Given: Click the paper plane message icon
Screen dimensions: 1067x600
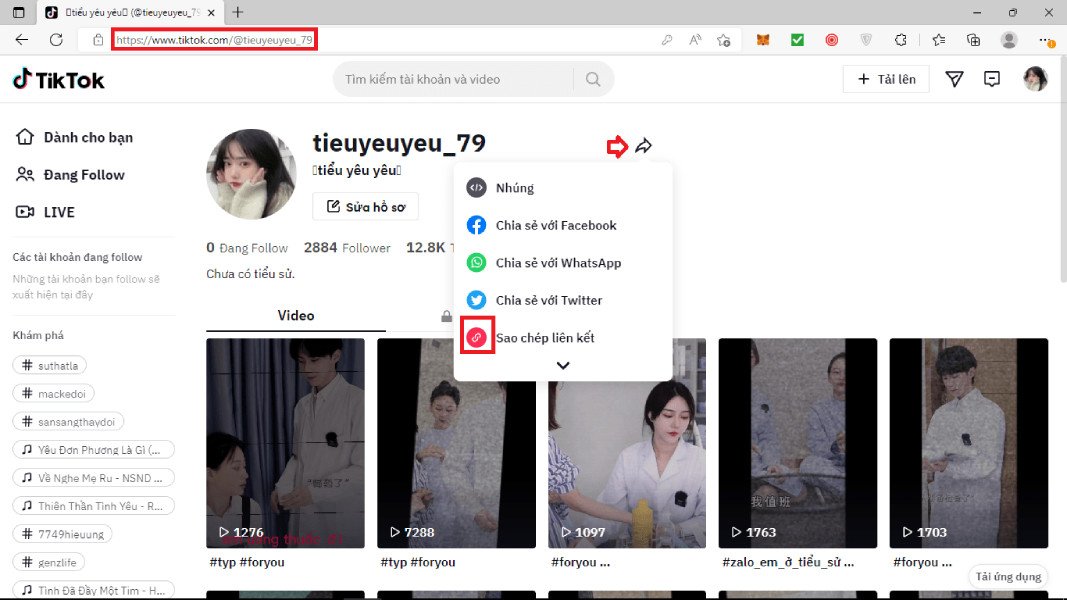Looking at the screenshot, I should (953, 78).
